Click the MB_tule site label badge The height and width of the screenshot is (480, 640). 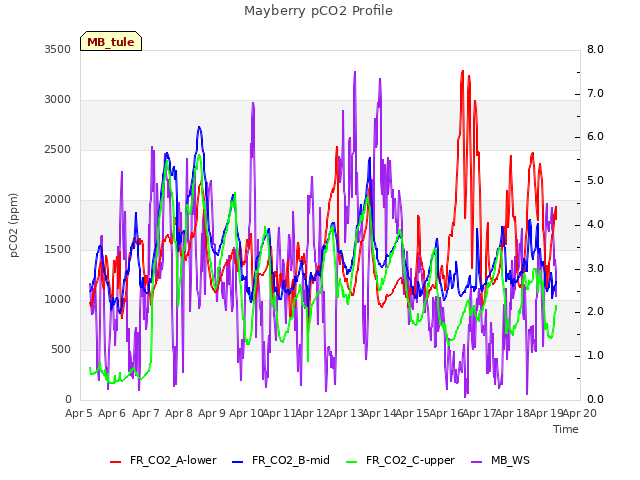[111, 41]
